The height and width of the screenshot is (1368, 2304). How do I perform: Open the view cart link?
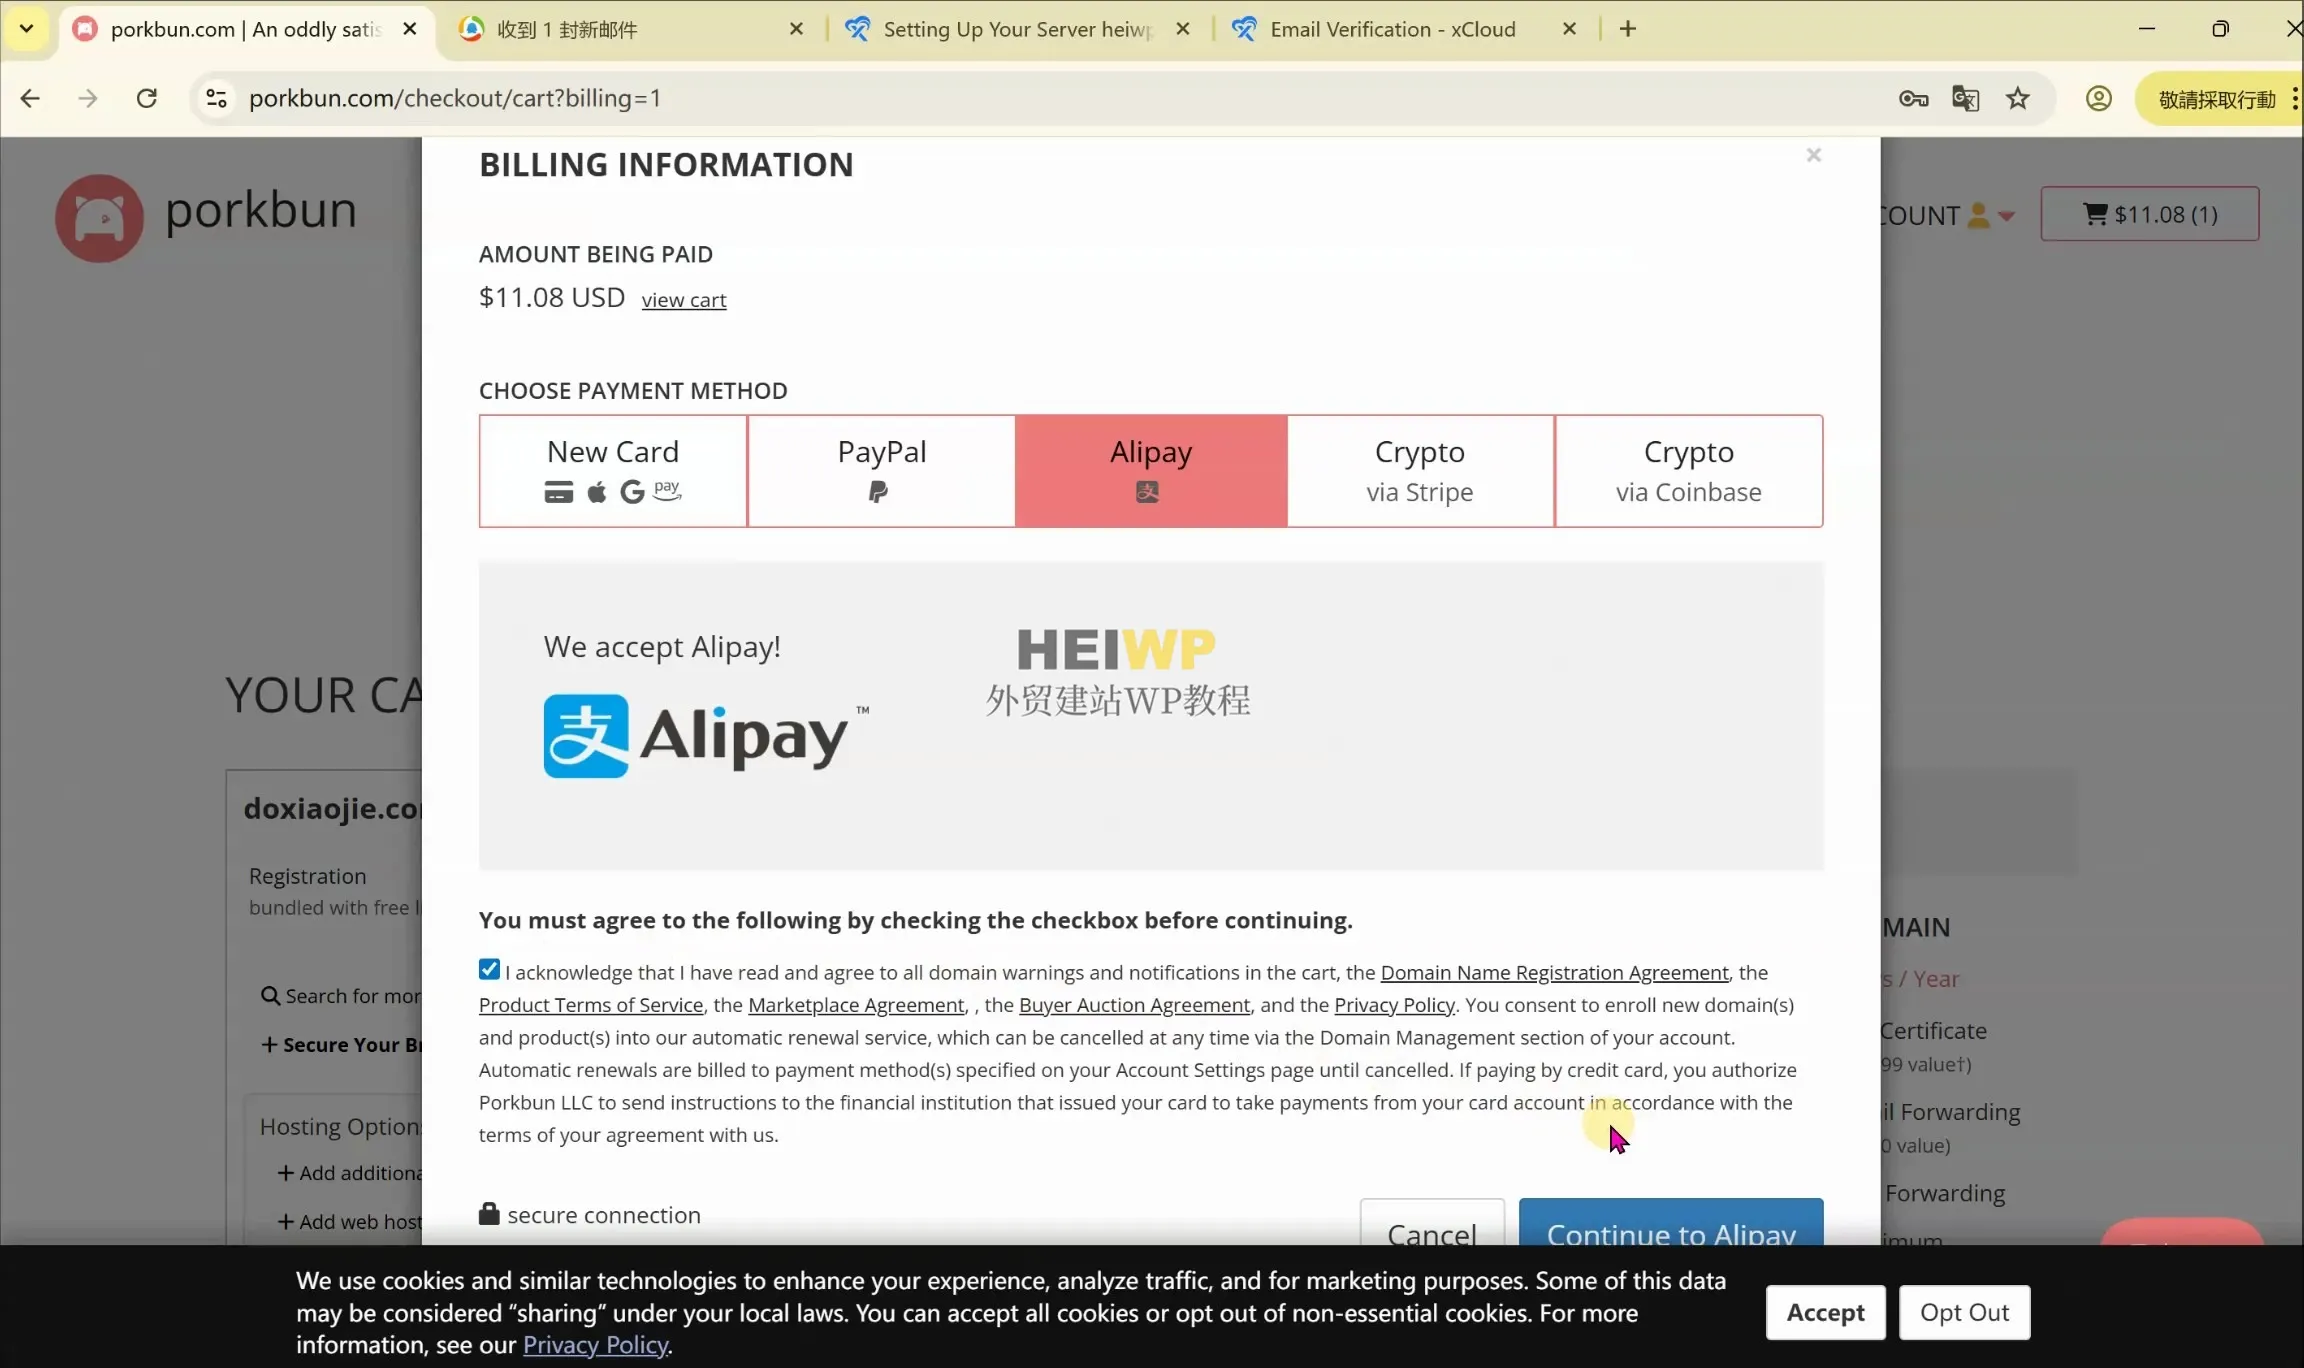click(x=684, y=300)
